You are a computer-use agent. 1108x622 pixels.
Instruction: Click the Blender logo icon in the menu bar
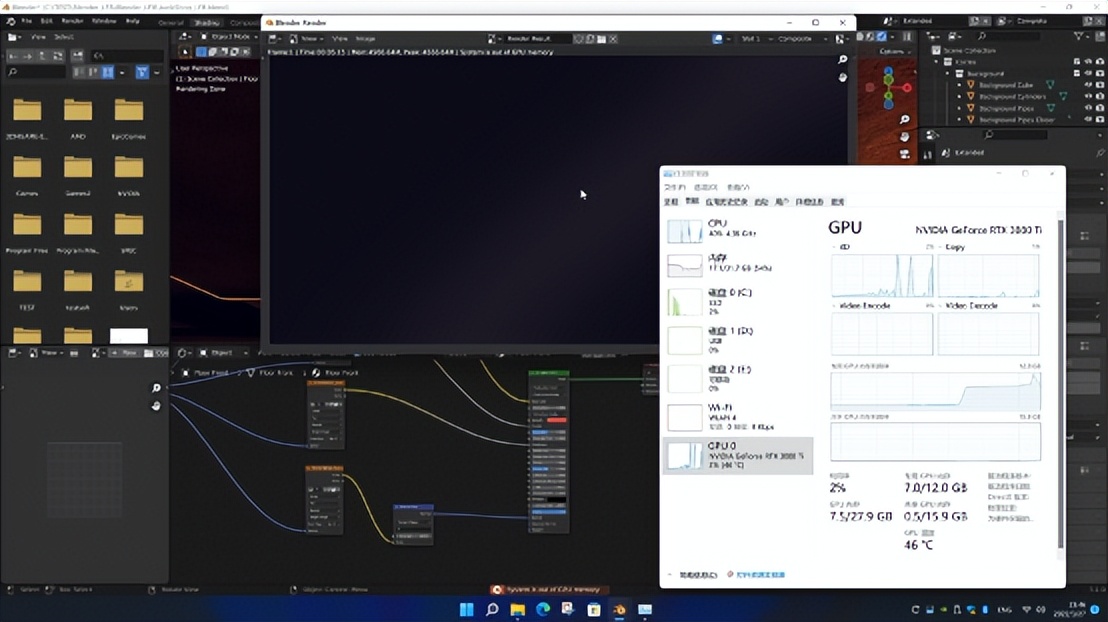[10, 21]
